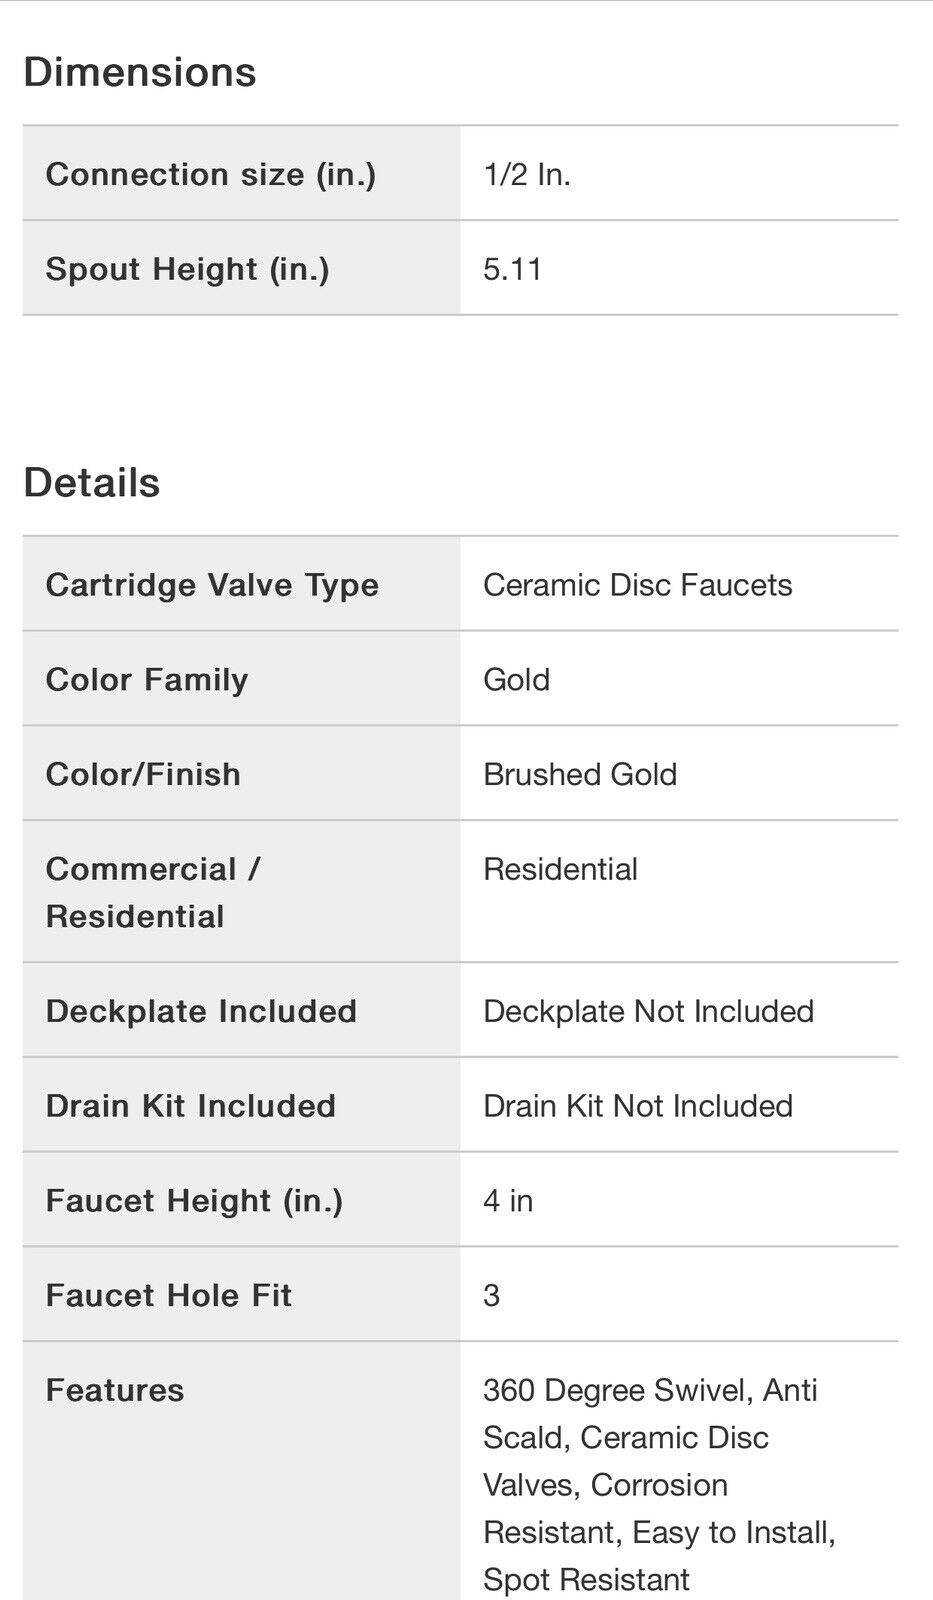This screenshot has width=933, height=1600.
Task: Select the Dimensions section heading
Action: pyautogui.click(x=140, y=73)
